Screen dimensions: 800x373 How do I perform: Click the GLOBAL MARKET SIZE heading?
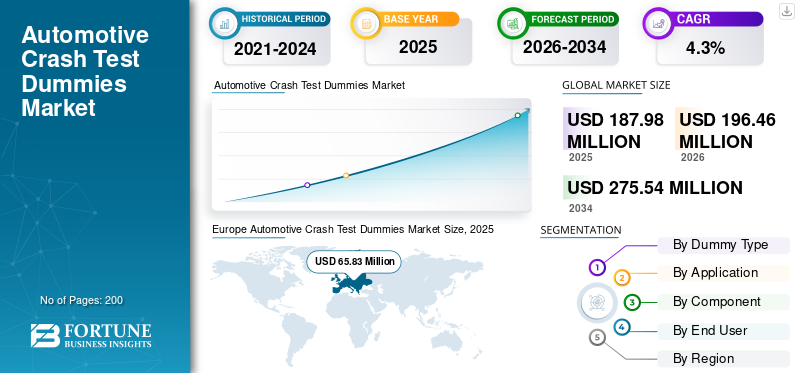pos(616,85)
